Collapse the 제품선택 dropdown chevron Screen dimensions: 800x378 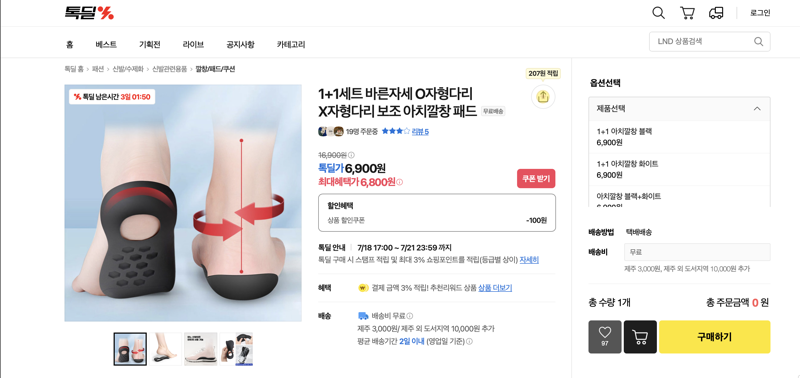click(x=757, y=109)
